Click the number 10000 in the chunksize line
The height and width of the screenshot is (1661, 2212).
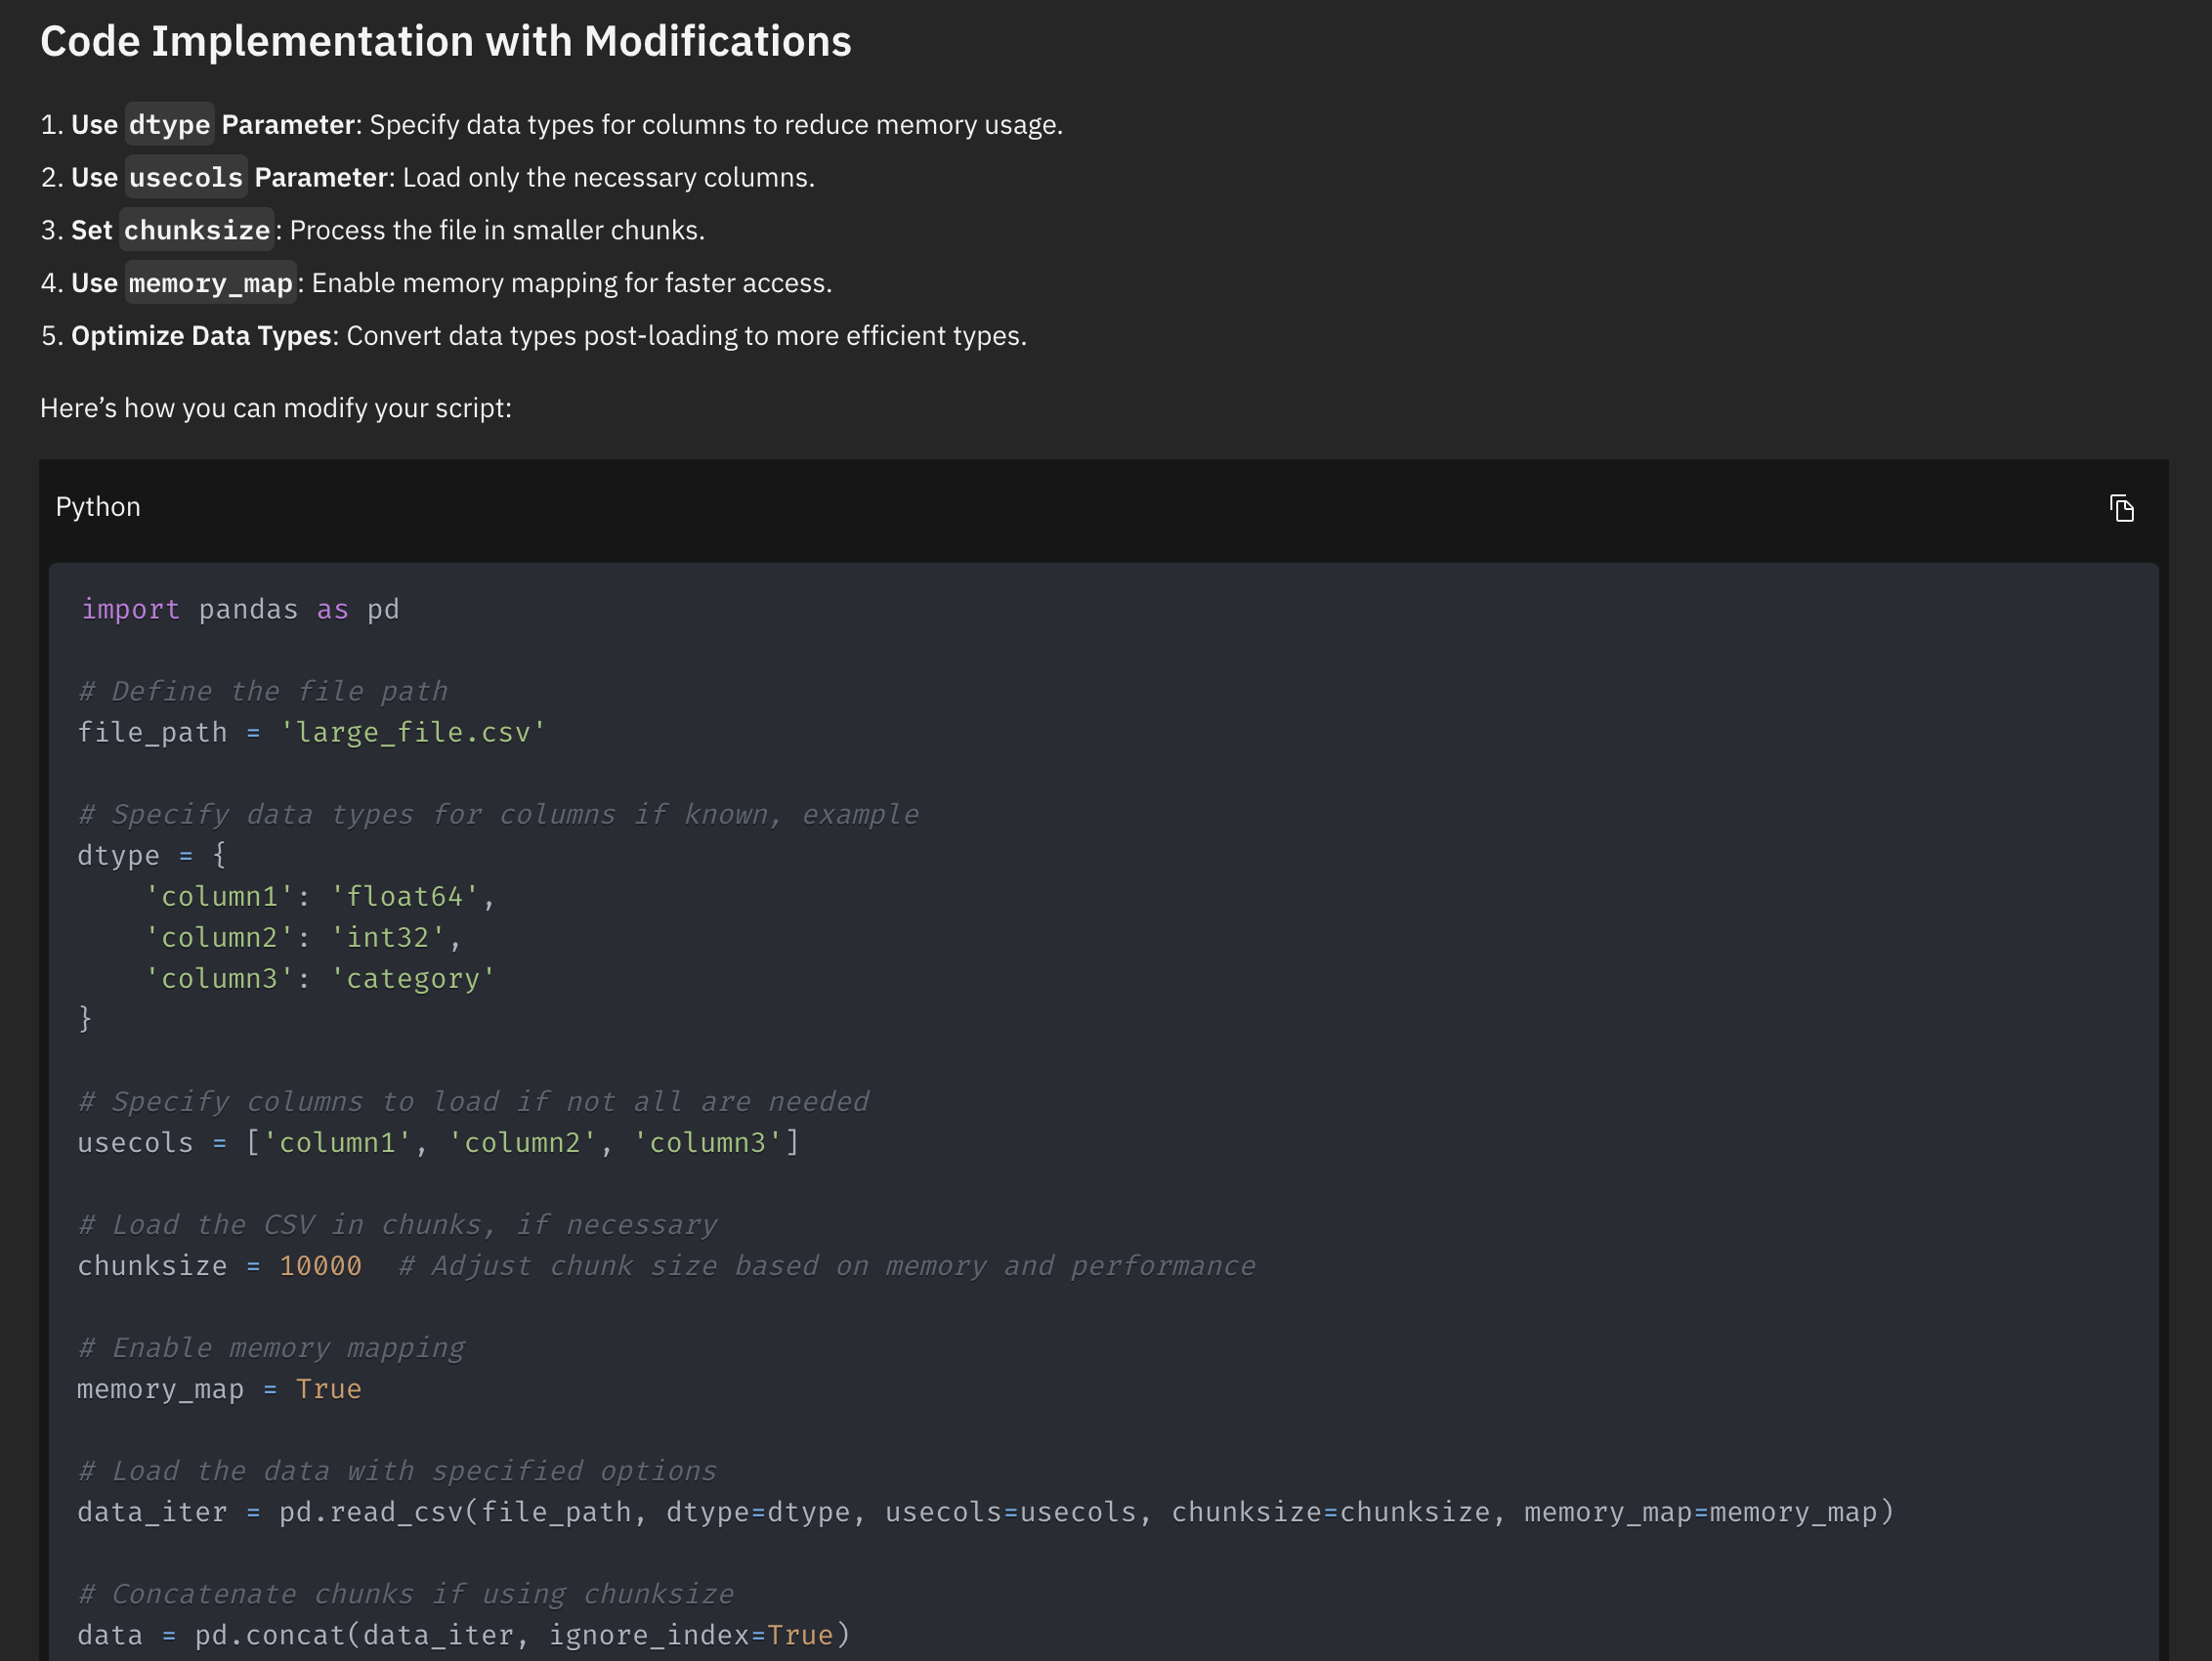pos(320,1265)
